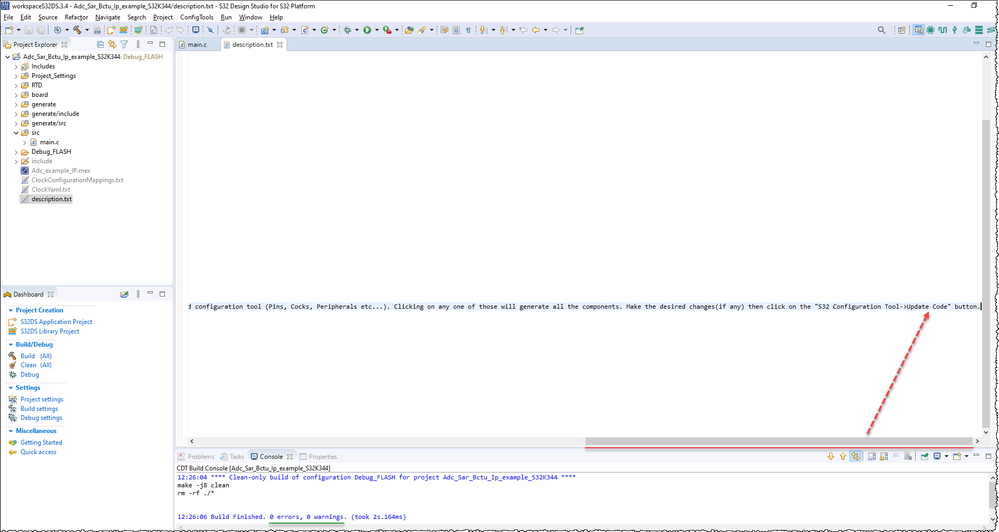The image size is (999, 532).
Task: Click the editor horizontal scrollbar thumb
Action: [x=779, y=441]
